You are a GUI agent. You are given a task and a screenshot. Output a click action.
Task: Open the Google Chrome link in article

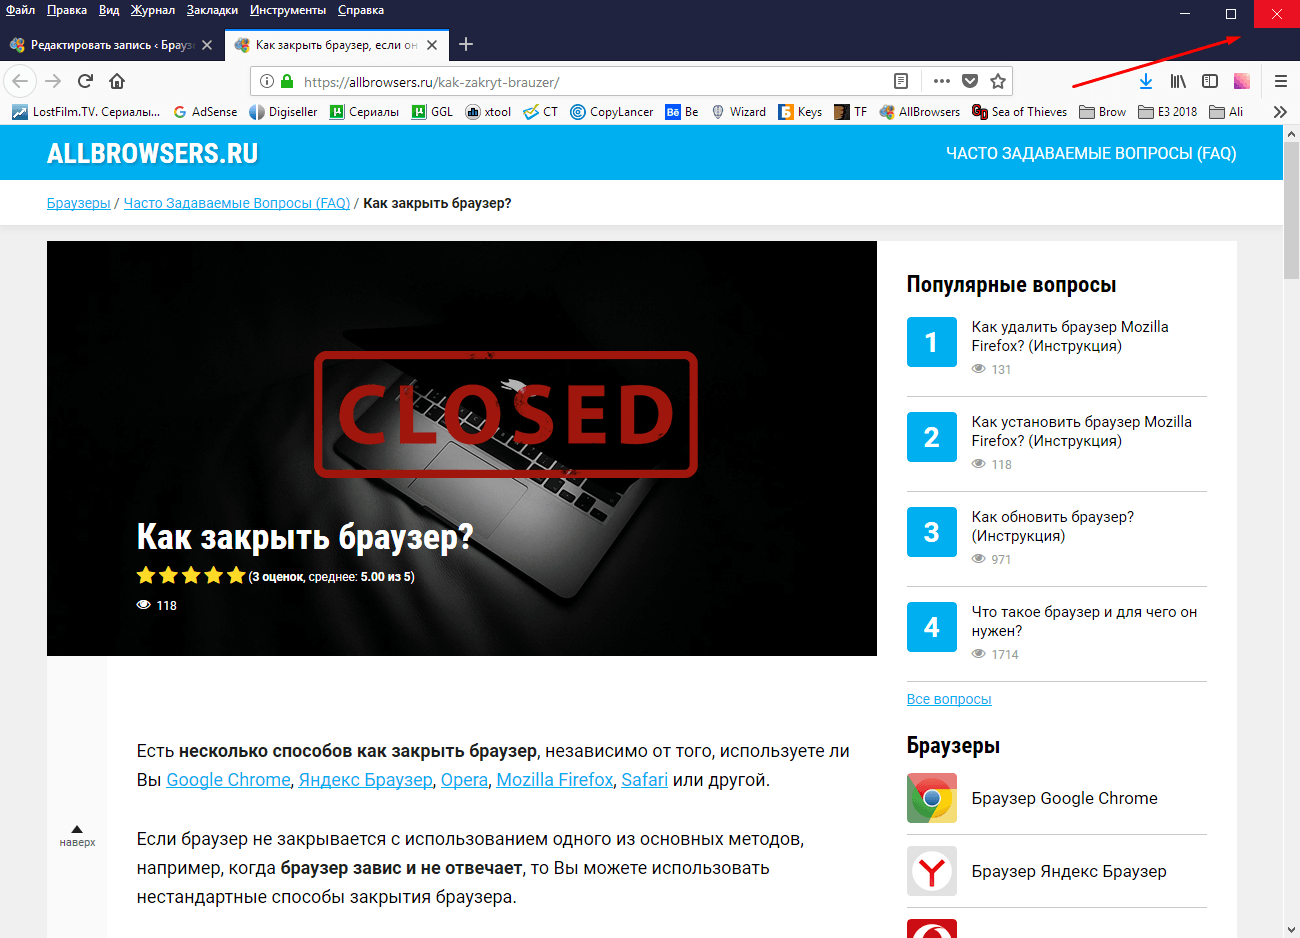pos(228,780)
